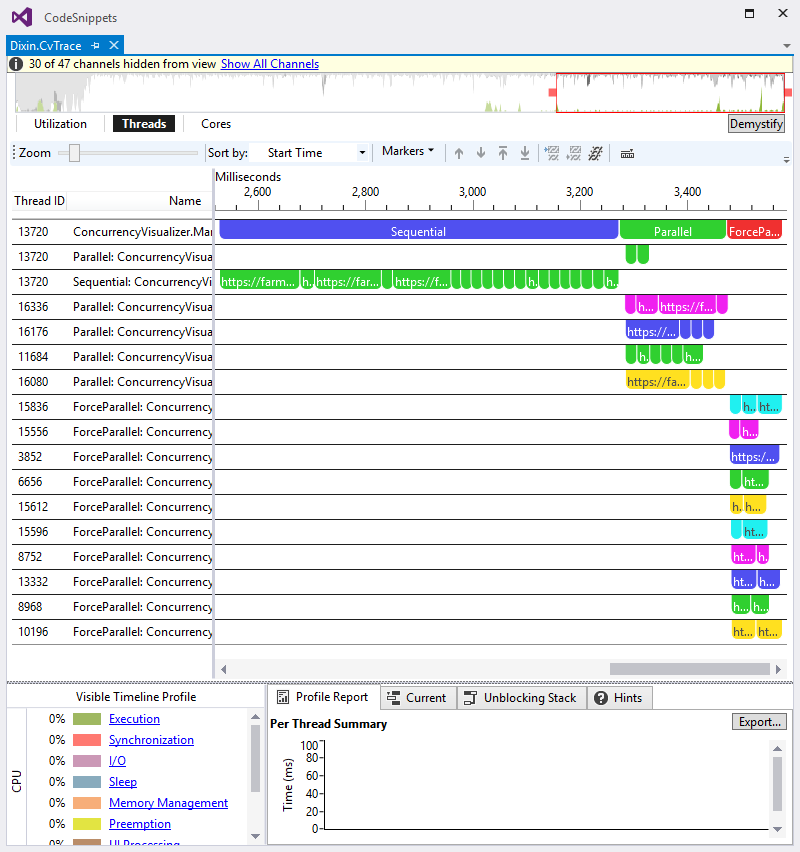Click the Per Thread Summary scroll up arrow
800x852 pixels.
(x=778, y=749)
